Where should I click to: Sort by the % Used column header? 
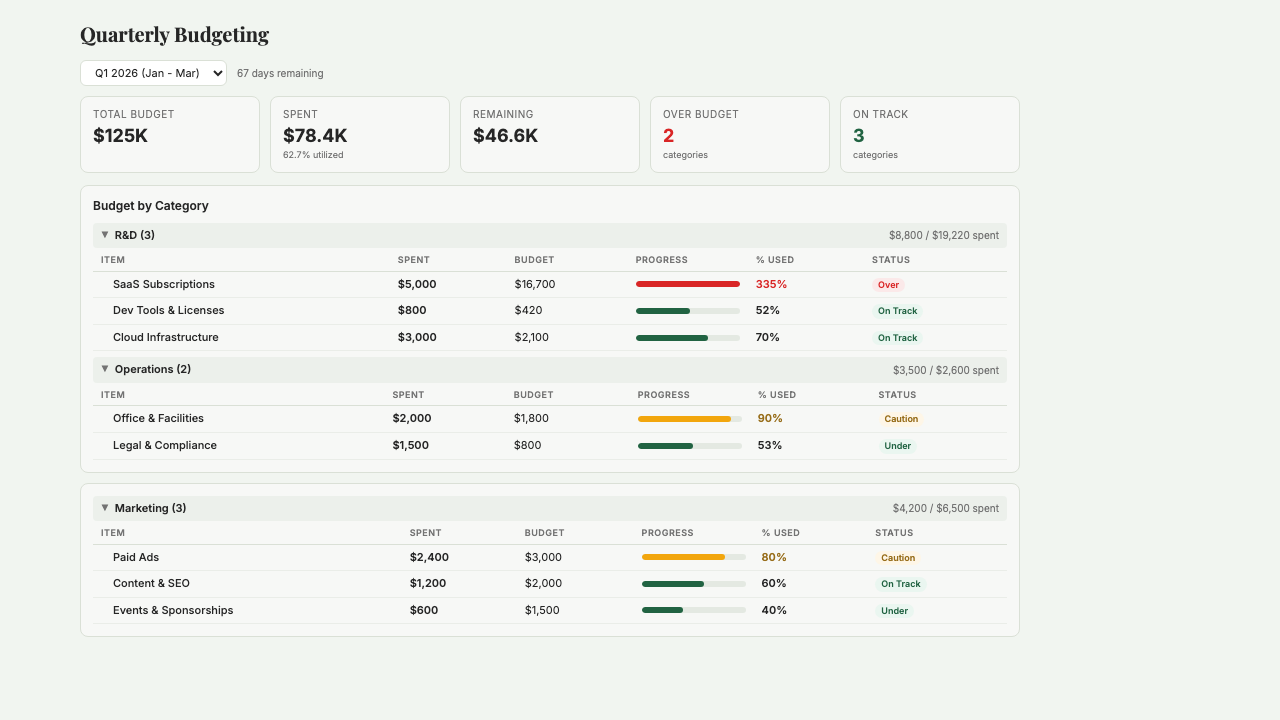pyautogui.click(x=775, y=259)
